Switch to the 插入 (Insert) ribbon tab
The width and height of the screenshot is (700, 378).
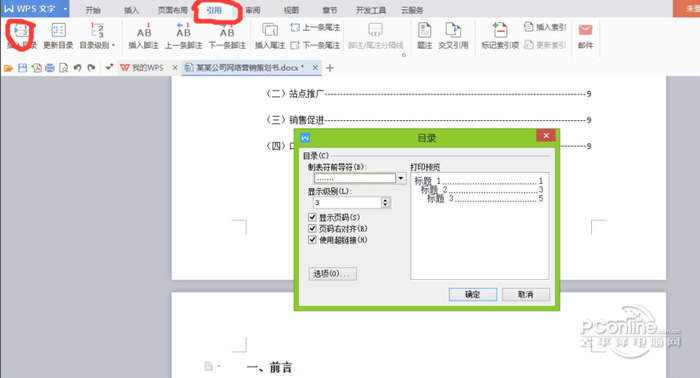pyautogui.click(x=131, y=10)
